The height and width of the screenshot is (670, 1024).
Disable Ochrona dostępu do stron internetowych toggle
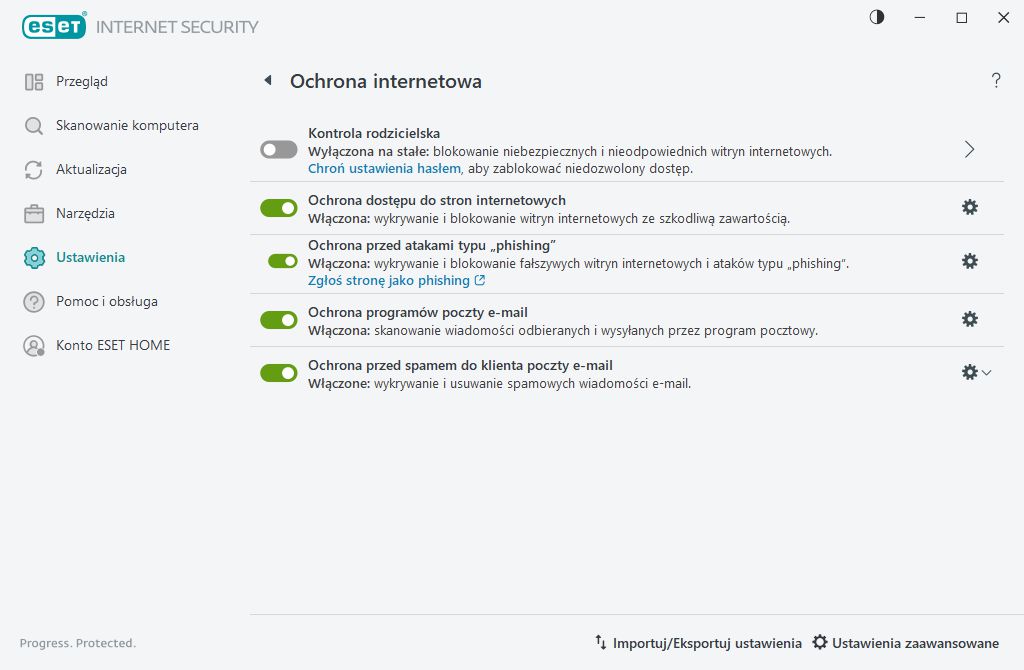(279, 207)
